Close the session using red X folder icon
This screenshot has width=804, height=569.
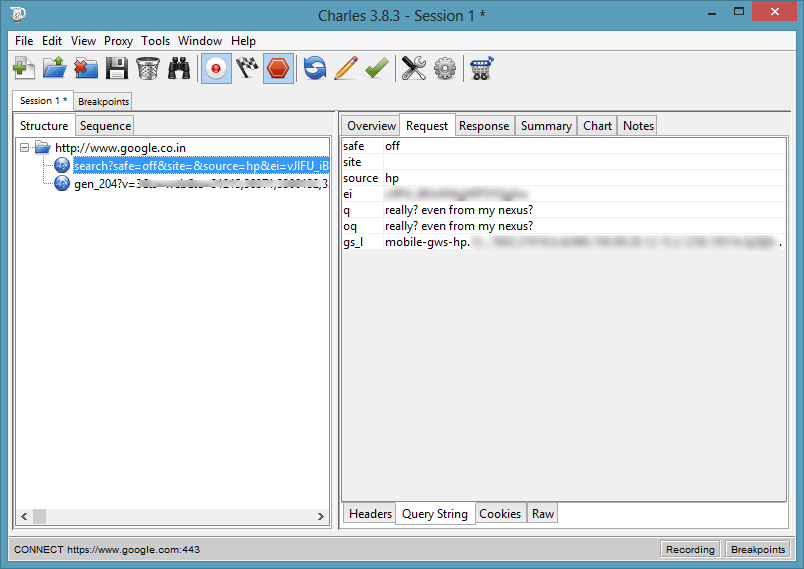pyautogui.click(x=86, y=68)
